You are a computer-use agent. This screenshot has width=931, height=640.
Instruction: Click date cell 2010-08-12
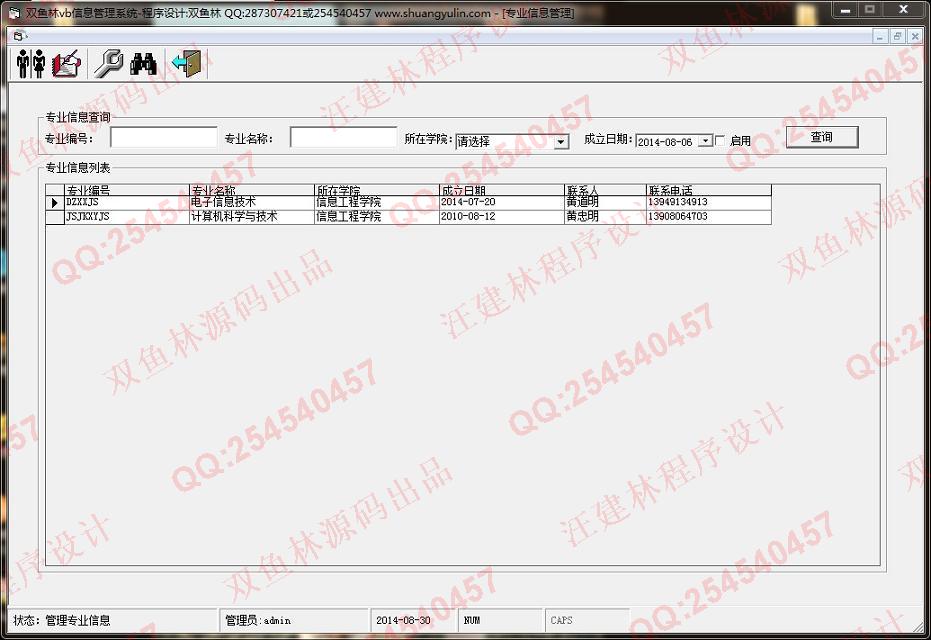point(502,217)
